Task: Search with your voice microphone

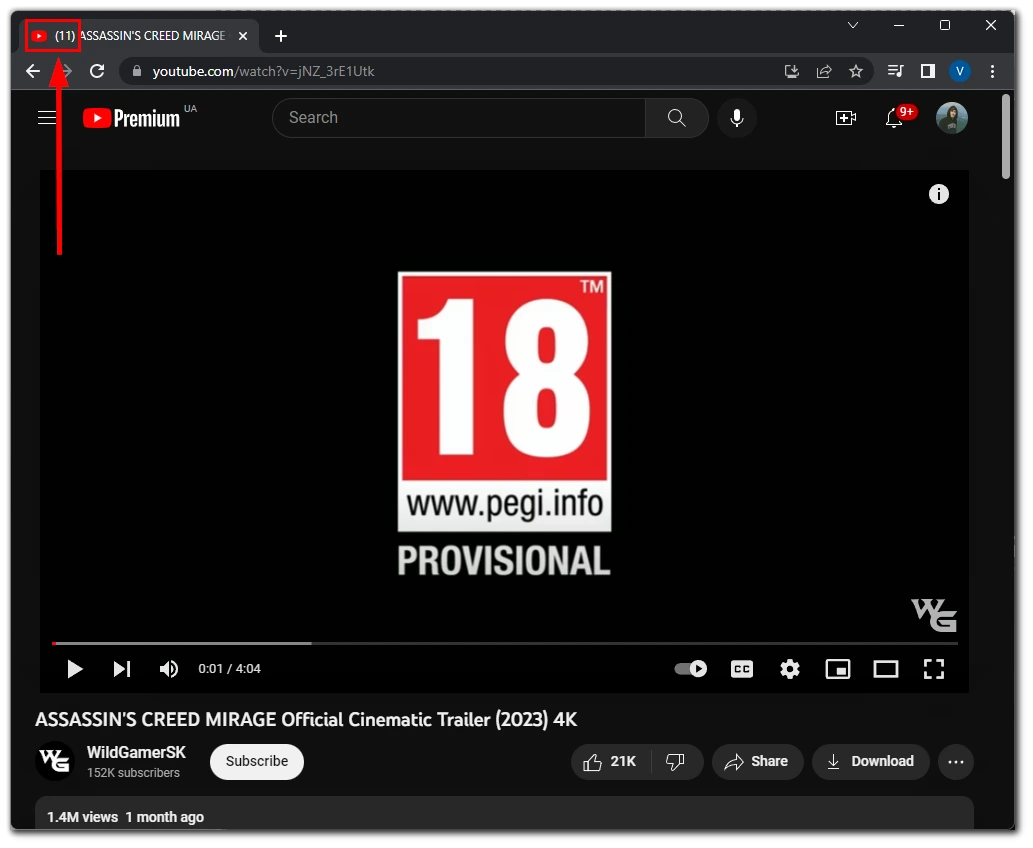Action: pyautogui.click(x=737, y=118)
